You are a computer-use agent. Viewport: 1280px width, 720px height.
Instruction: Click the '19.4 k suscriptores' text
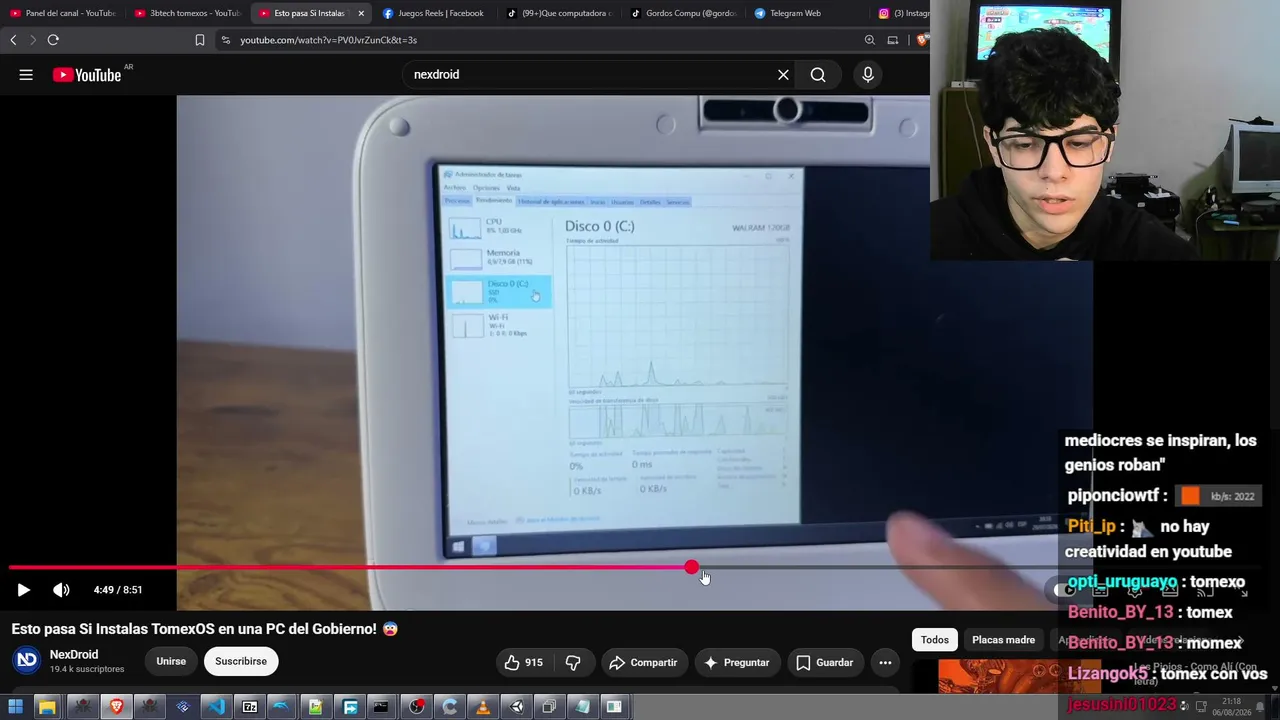click(87, 669)
